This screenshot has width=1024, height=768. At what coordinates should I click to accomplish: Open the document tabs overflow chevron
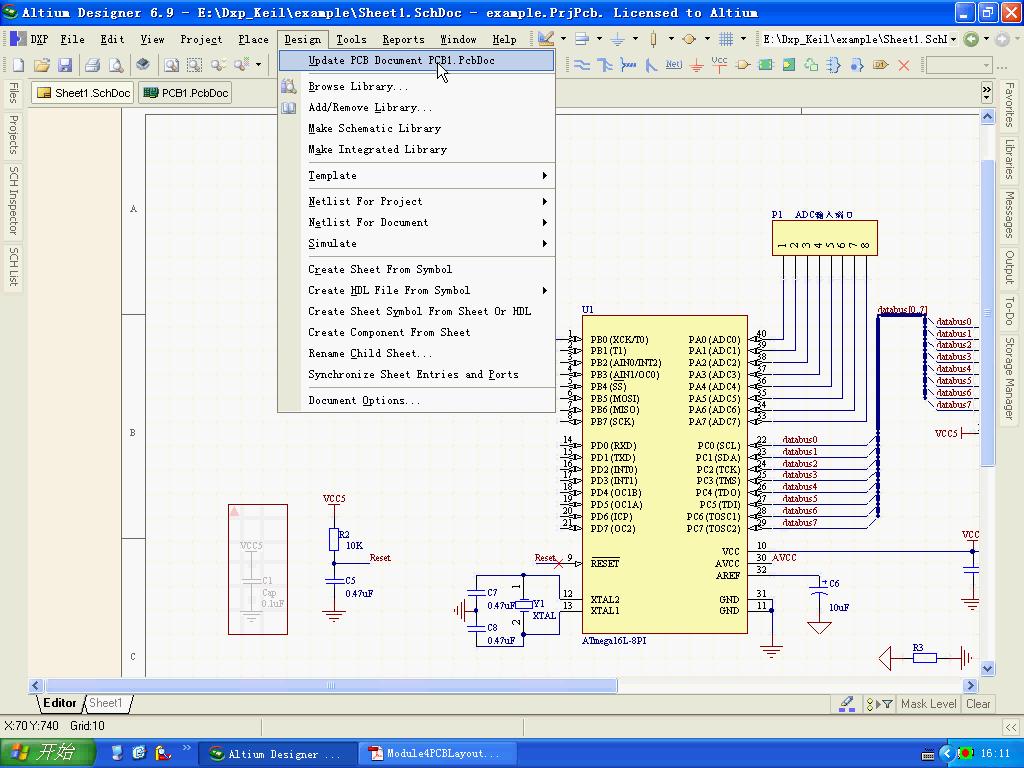click(987, 93)
